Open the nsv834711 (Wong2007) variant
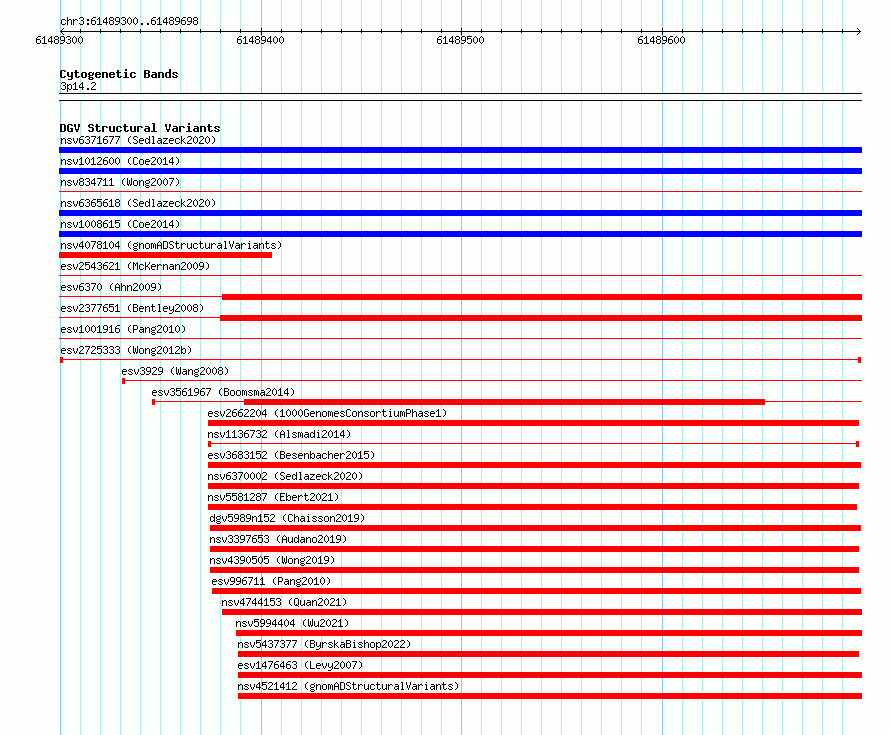This screenshot has height=735, width=890. click(120, 182)
